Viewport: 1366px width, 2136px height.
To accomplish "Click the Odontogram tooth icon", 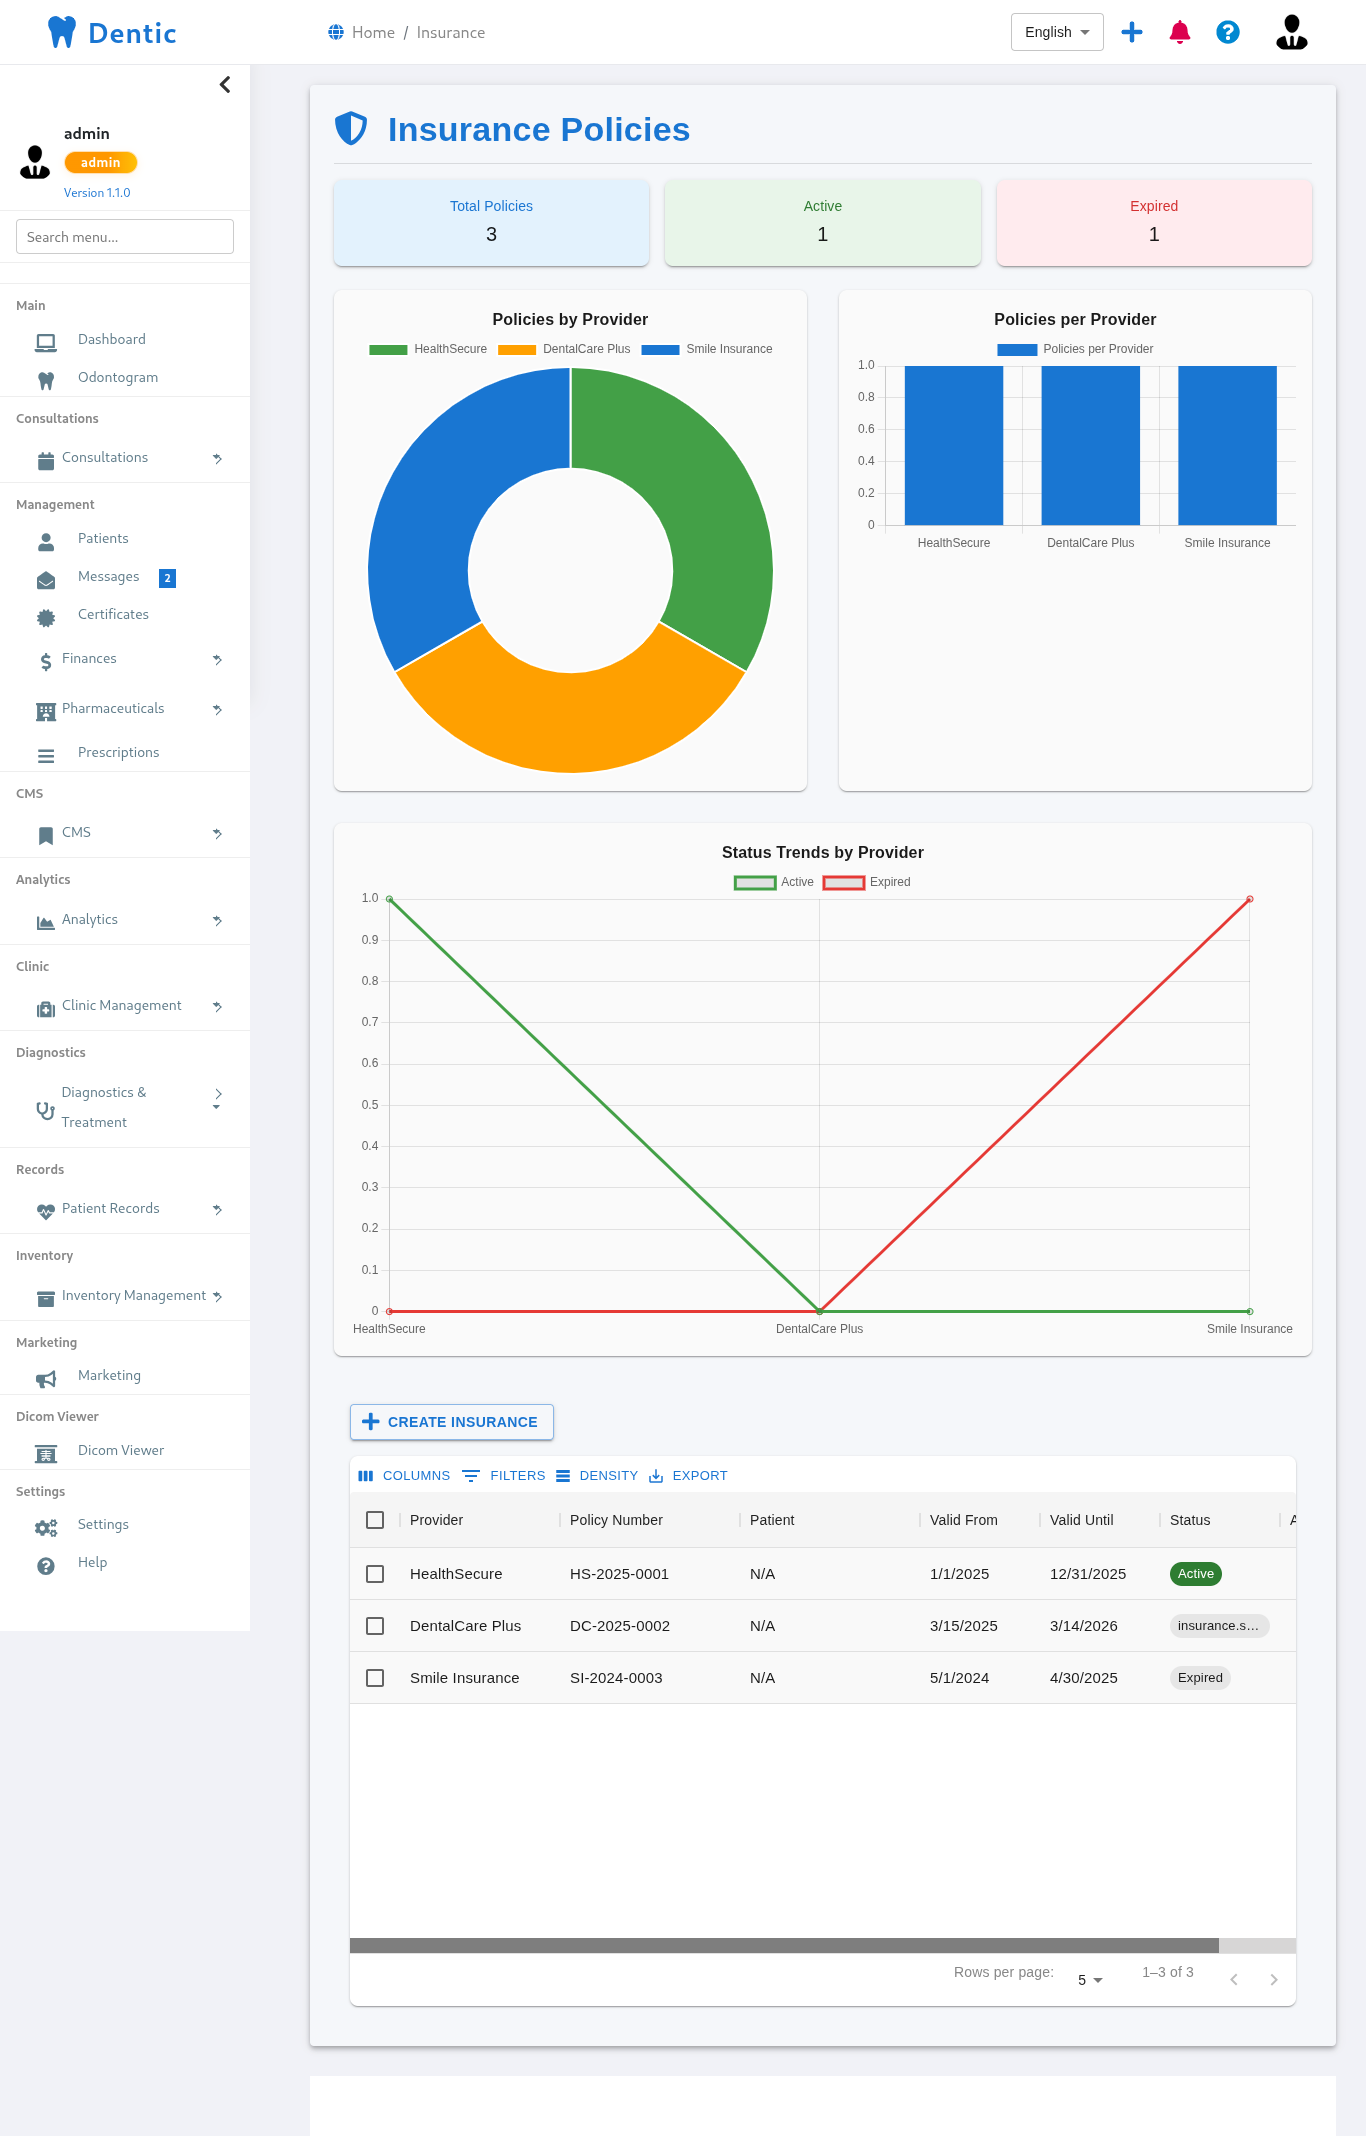I will (x=46, y=380).
